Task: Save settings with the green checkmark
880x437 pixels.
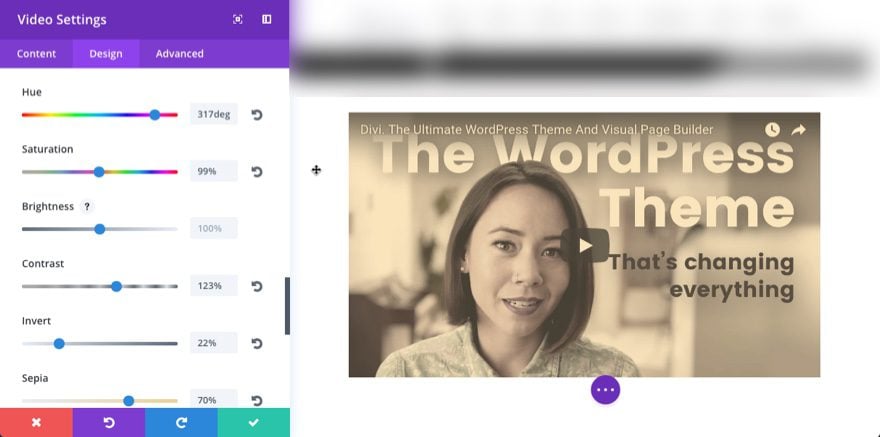Action: coord(254,422)
